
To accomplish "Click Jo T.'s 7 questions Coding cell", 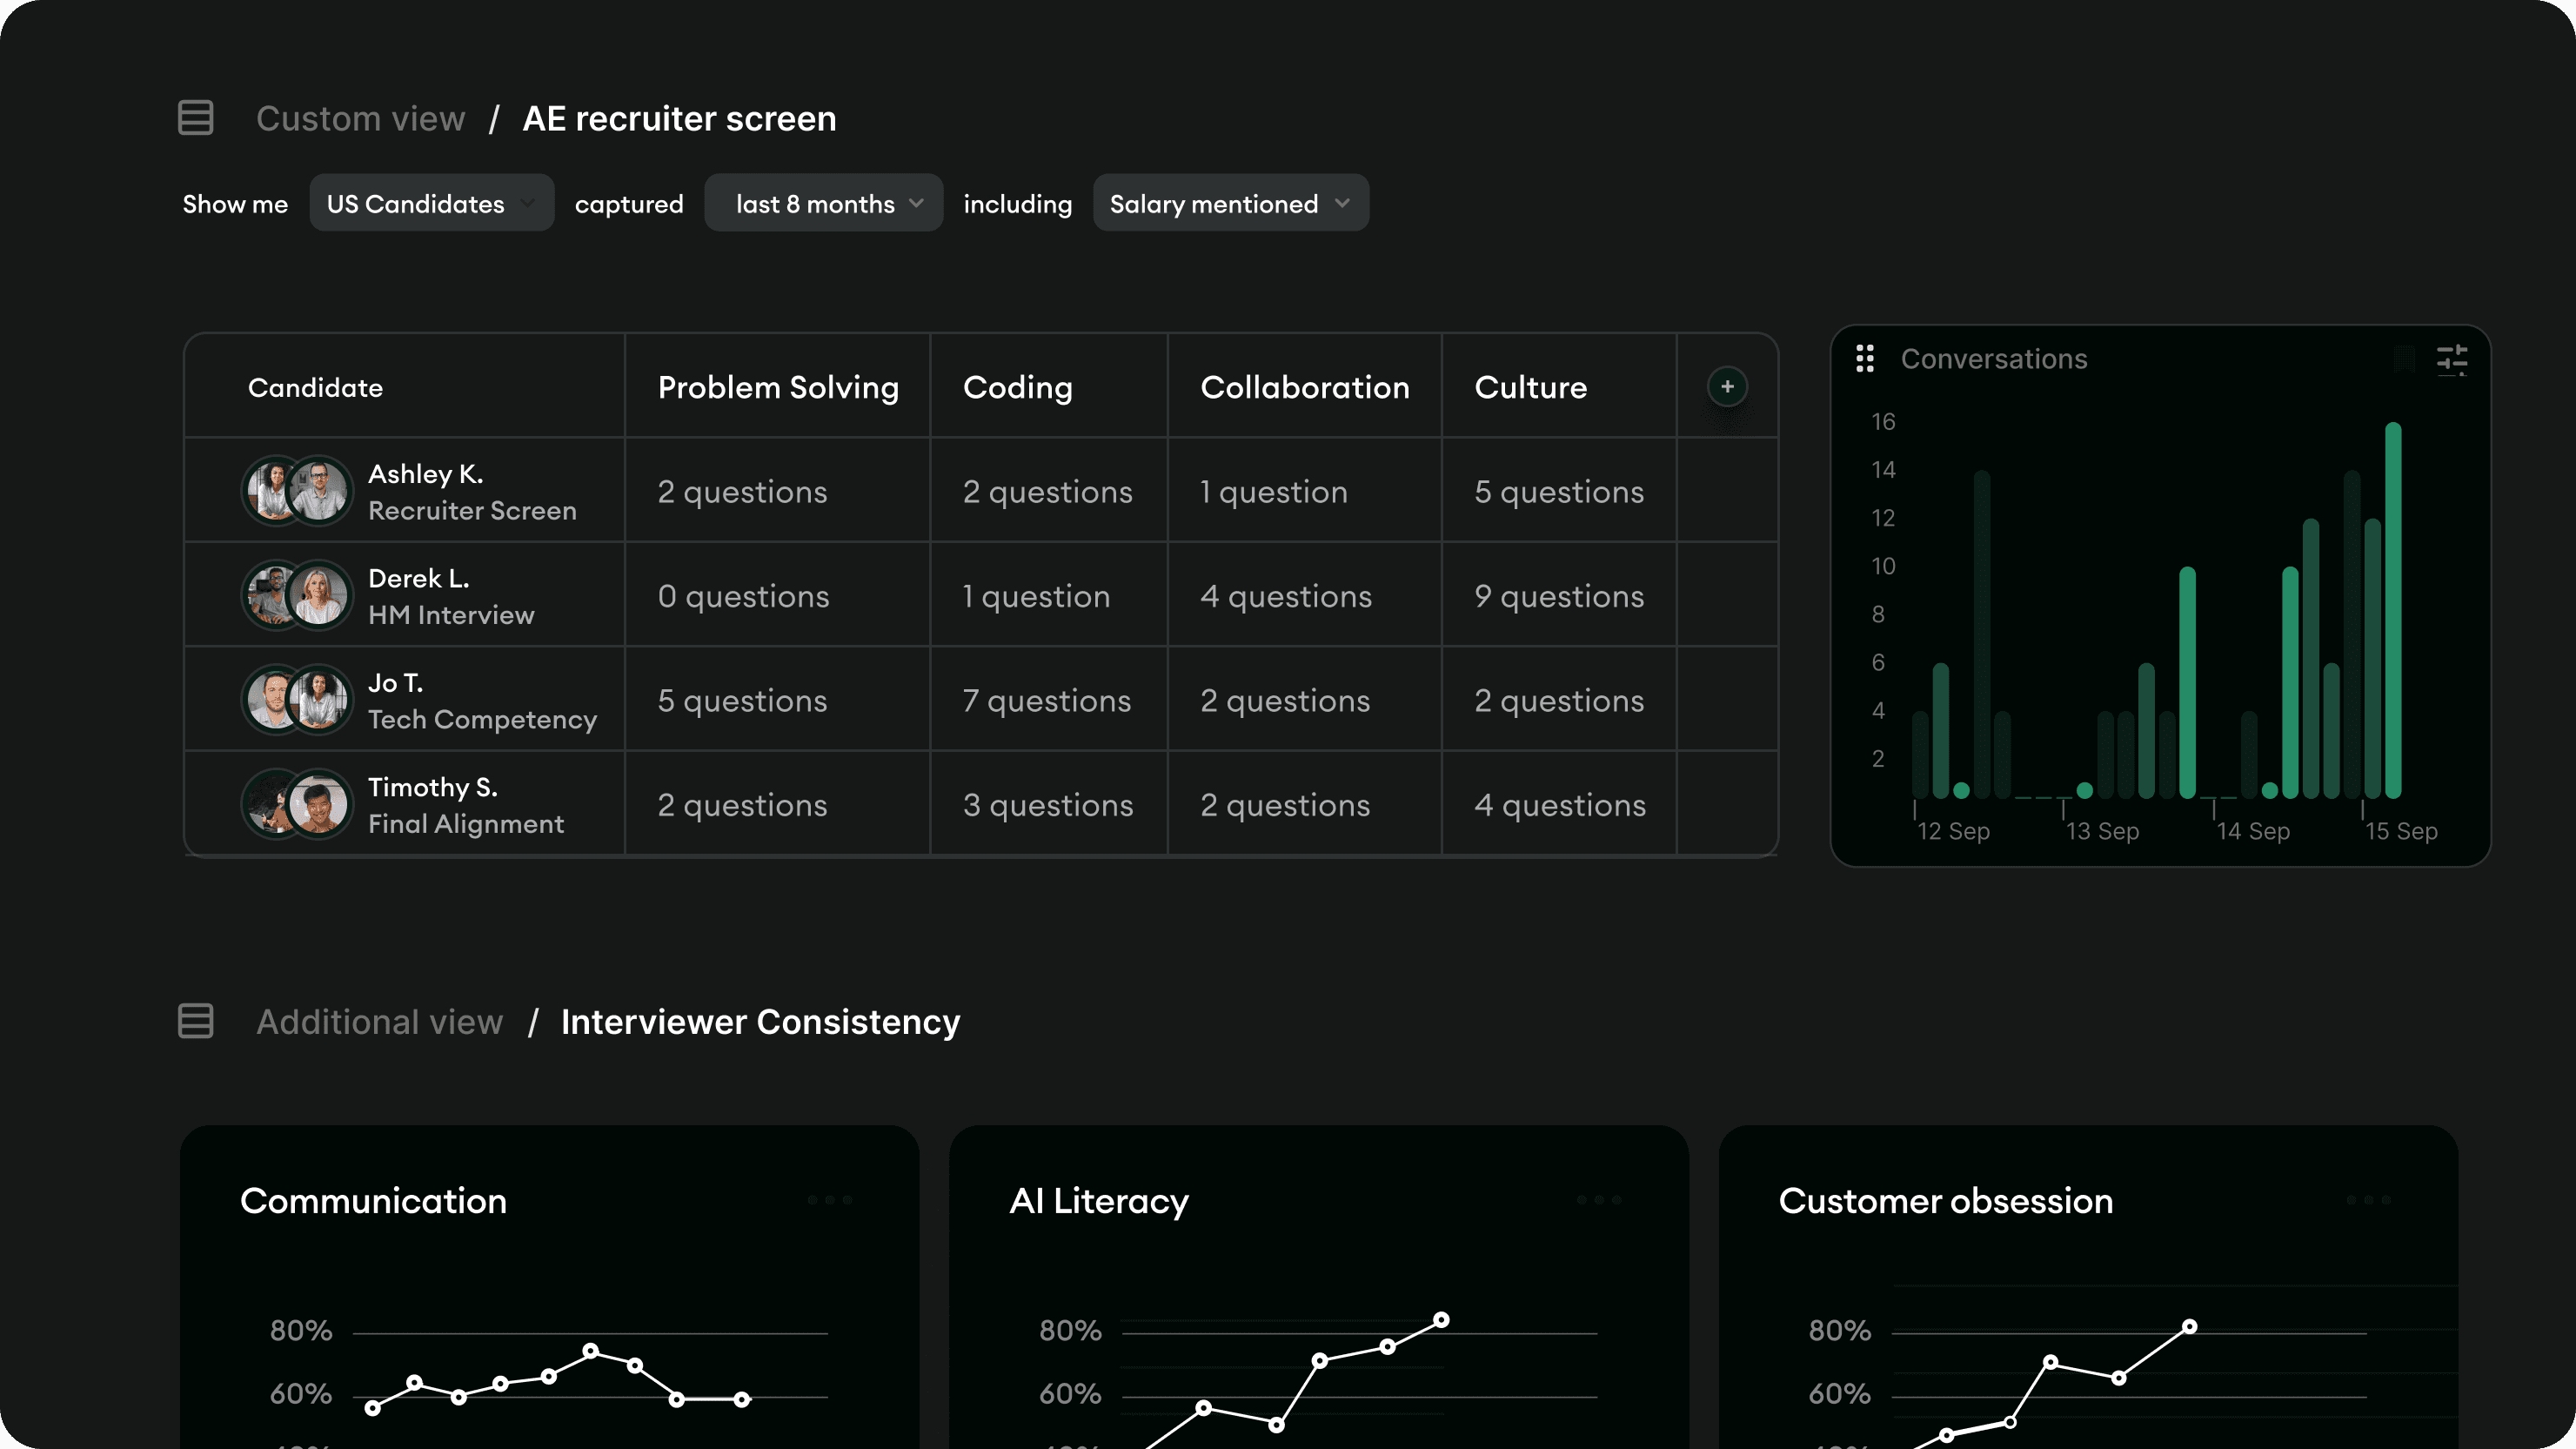I will tap(1046, 701).
